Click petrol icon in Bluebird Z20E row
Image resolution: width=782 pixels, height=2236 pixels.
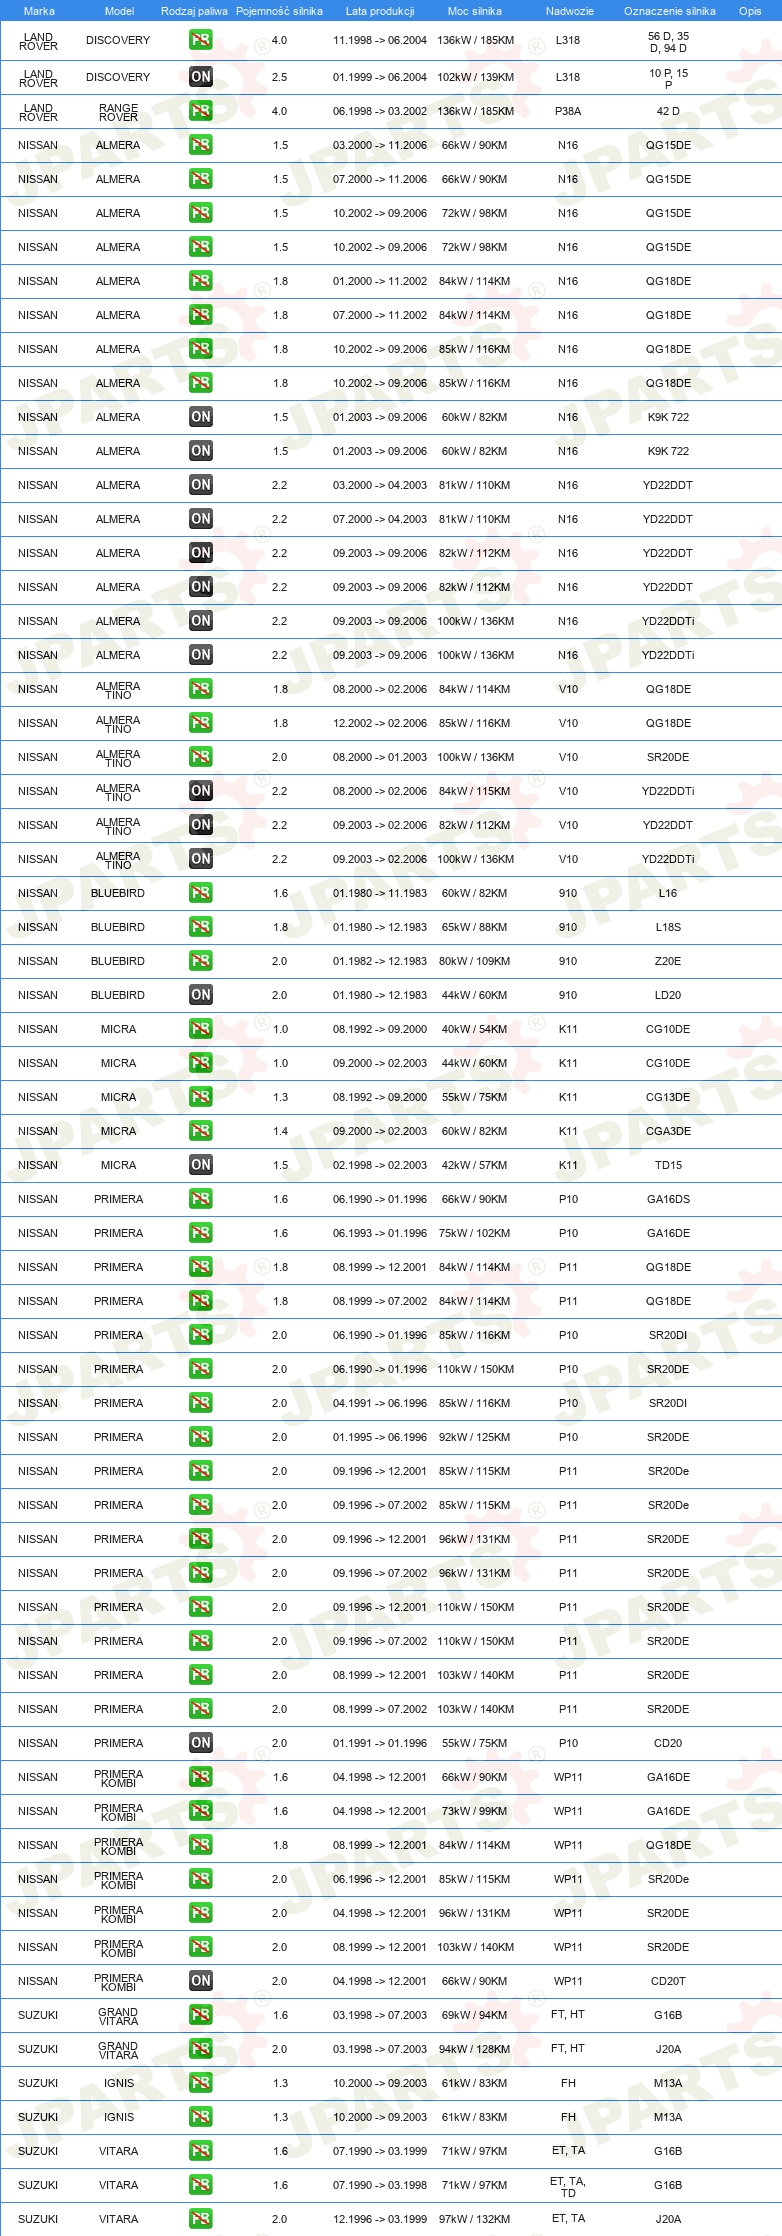[200, 961]
